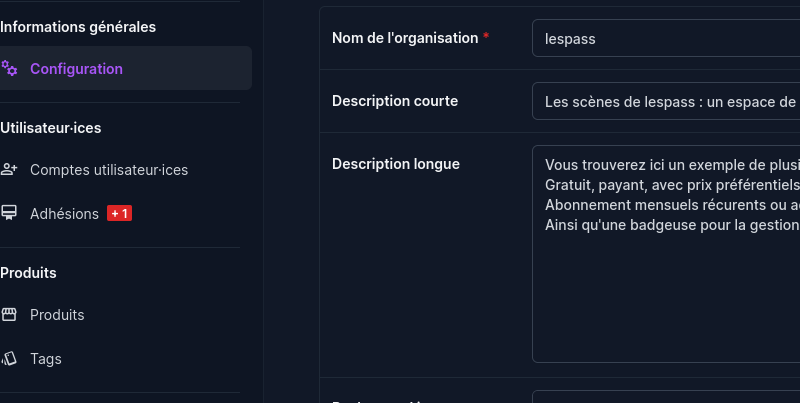Click inside the Description longue textarea

666,254
